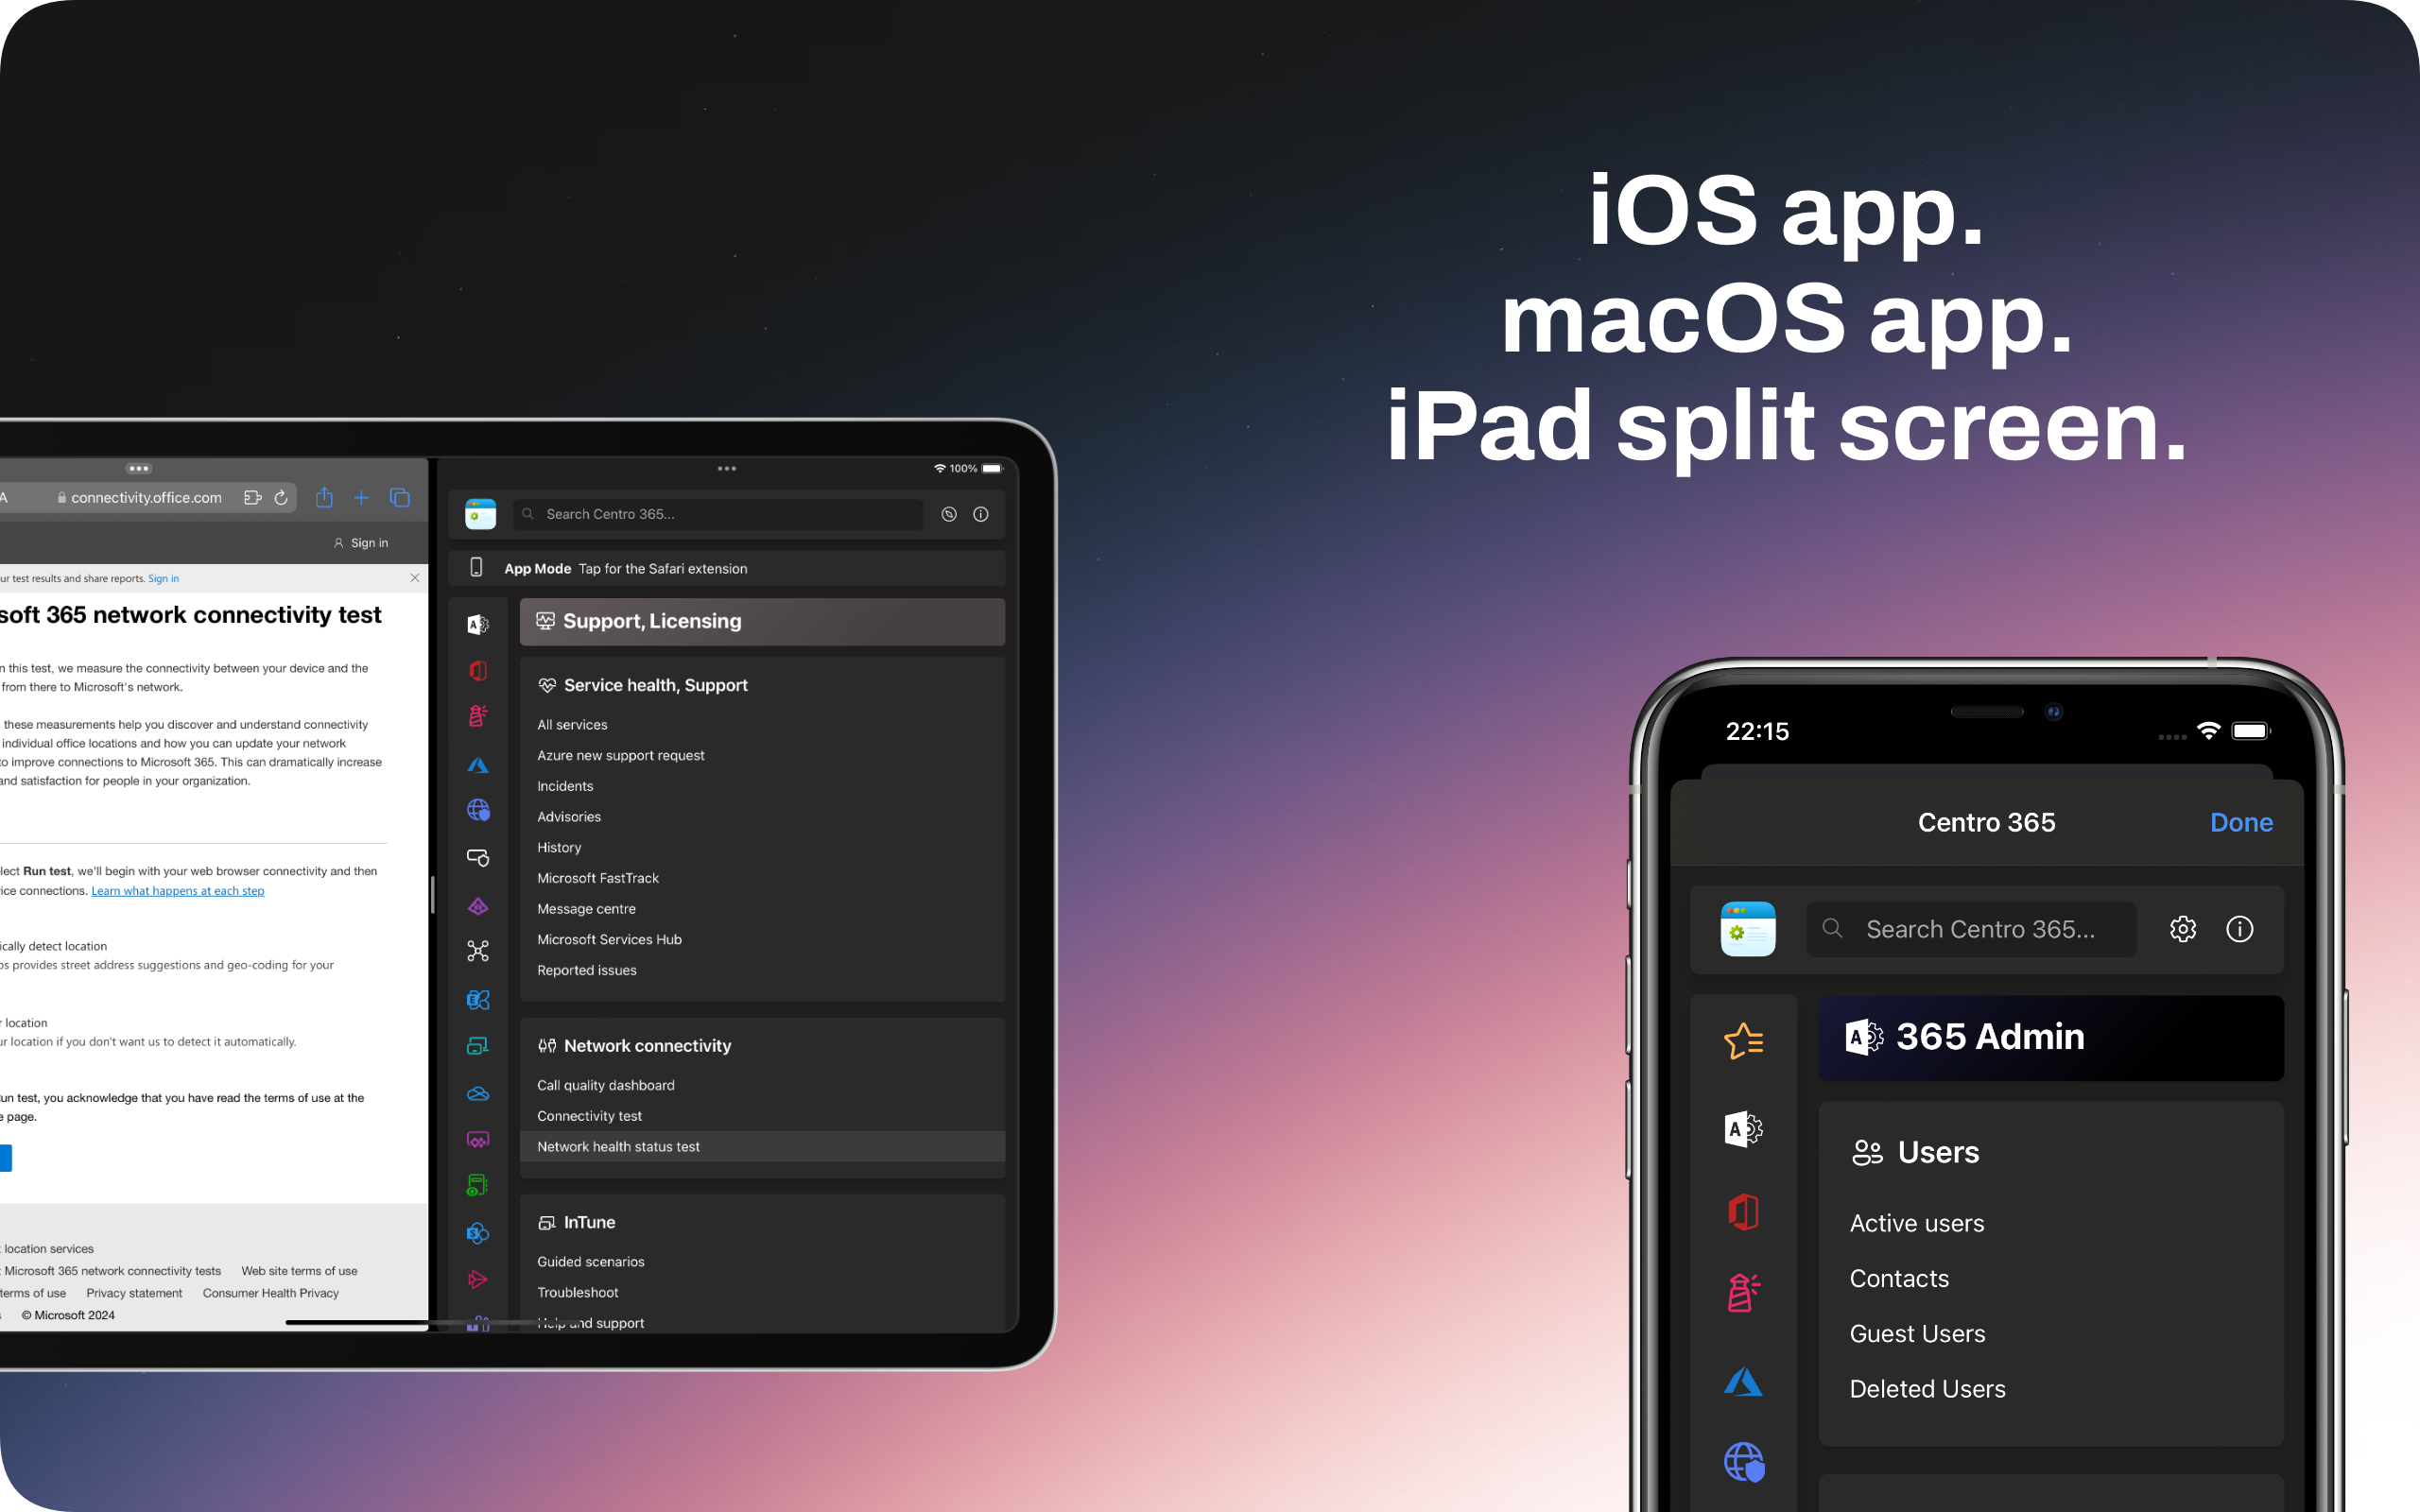The width and height of the screenshot is (2420, 1512).
Task: Click the Intune icon in sidebar
Action: tap(479, 1045)
